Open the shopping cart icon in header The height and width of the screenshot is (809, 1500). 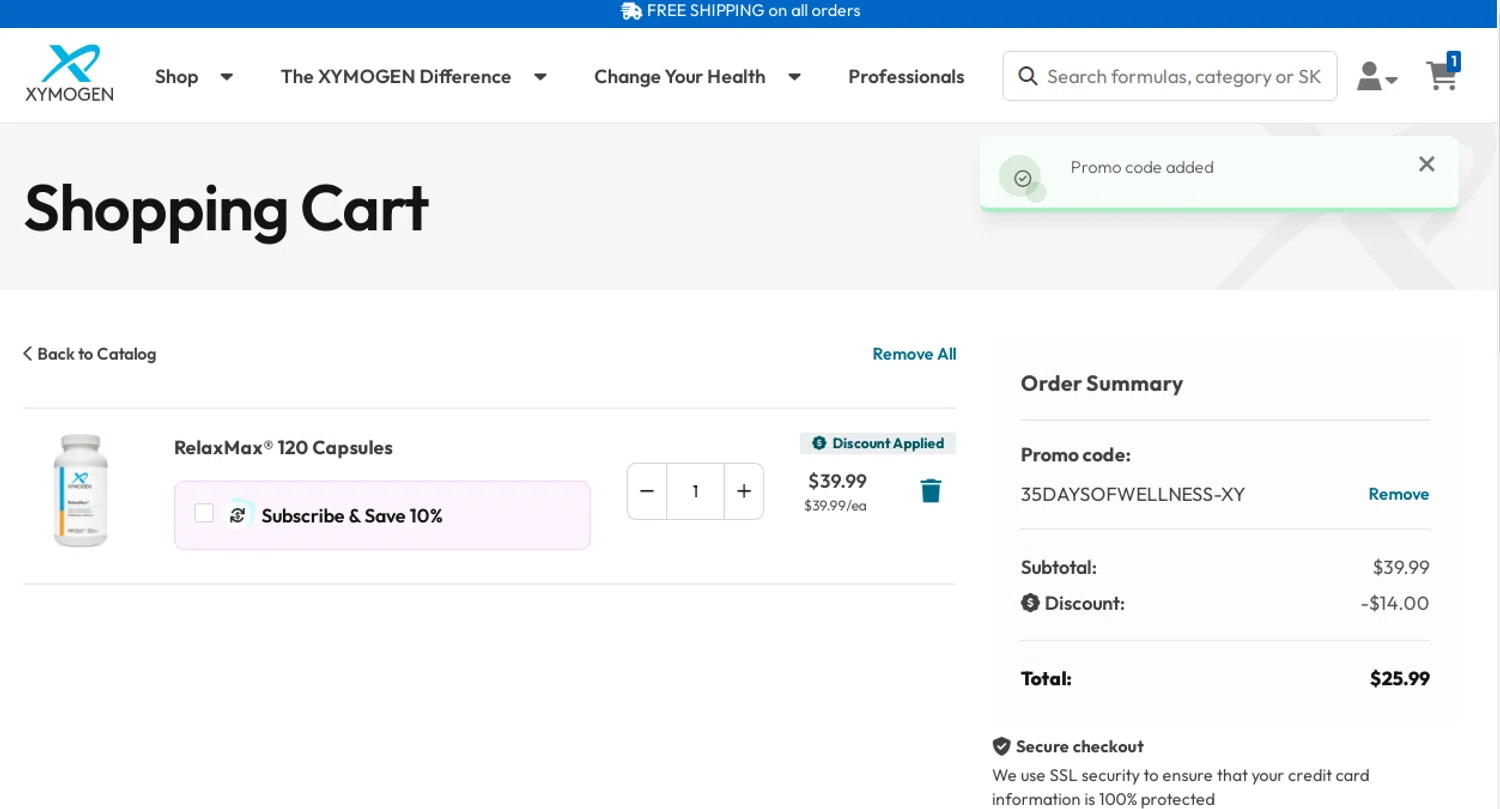1441,76
